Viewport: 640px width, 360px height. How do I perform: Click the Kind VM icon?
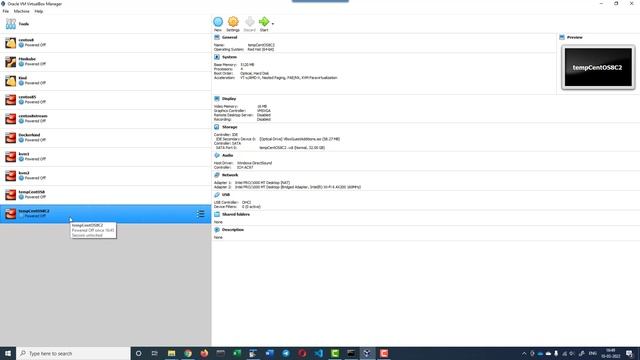pyautogui.click(x=11, y=81)
